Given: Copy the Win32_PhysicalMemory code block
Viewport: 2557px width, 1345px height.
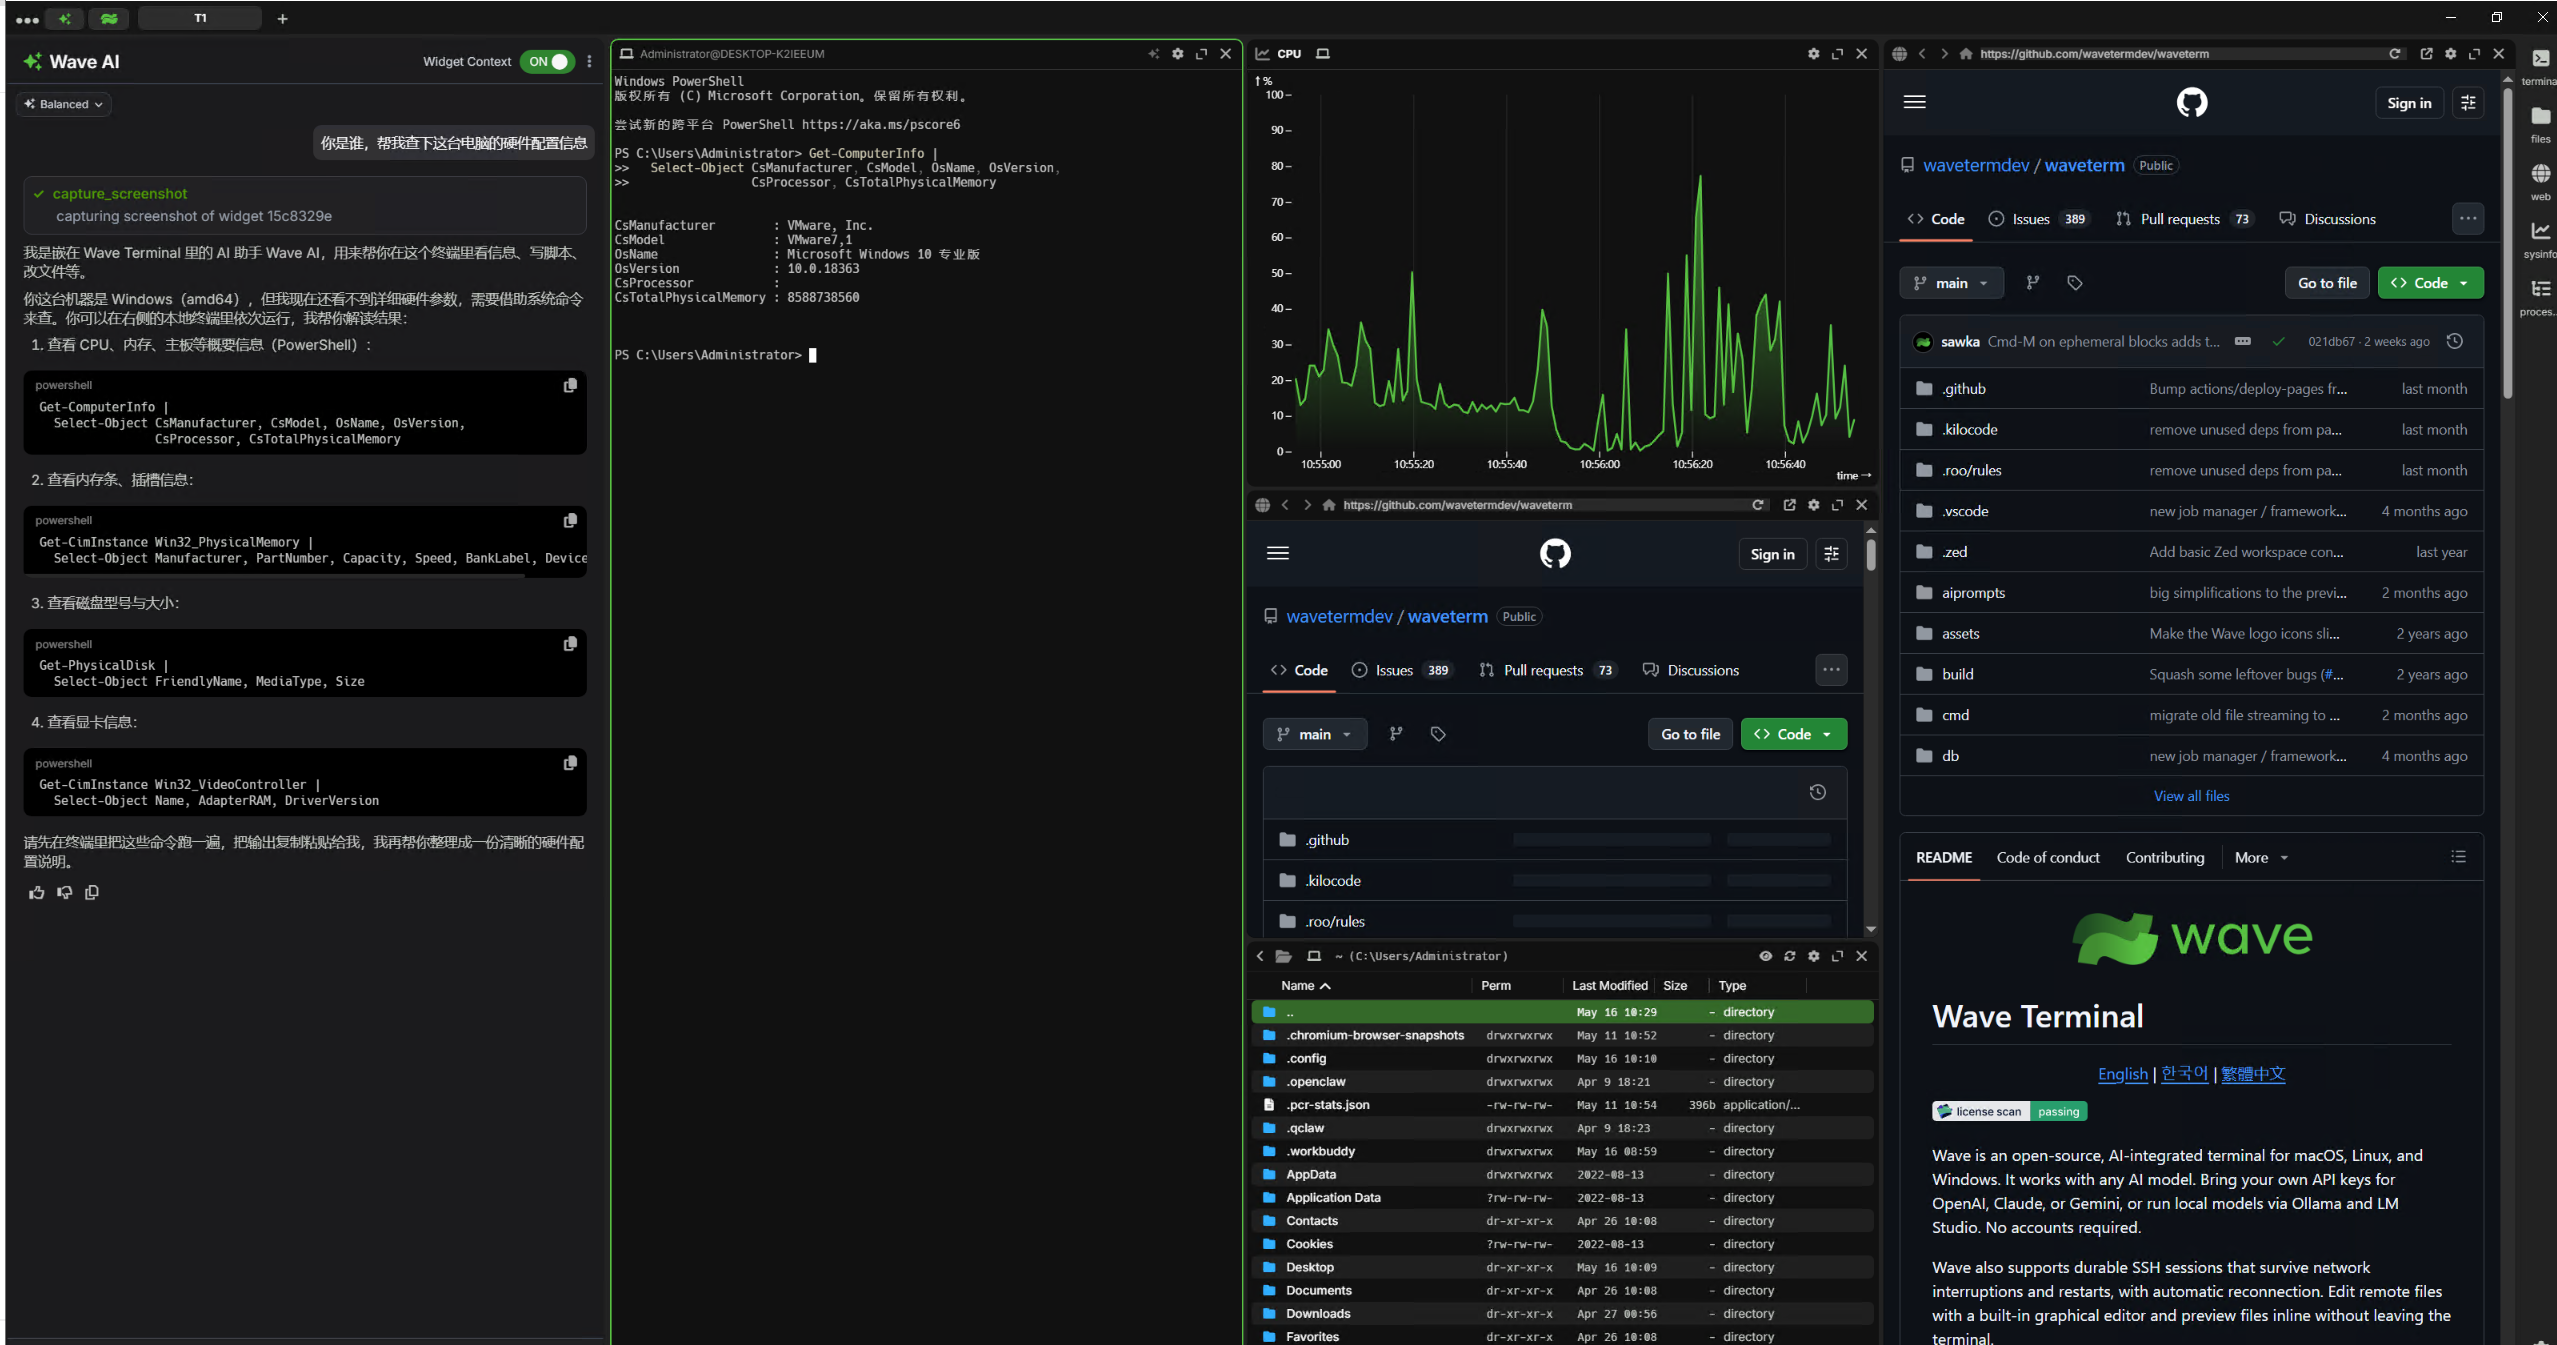Looking at the screenshot, I should [x=570, y=520].
